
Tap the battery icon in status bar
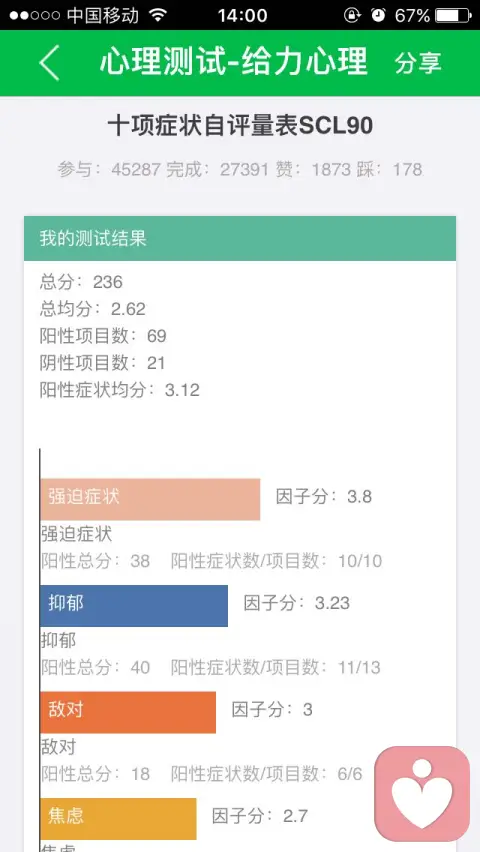[x=453, y=15]
